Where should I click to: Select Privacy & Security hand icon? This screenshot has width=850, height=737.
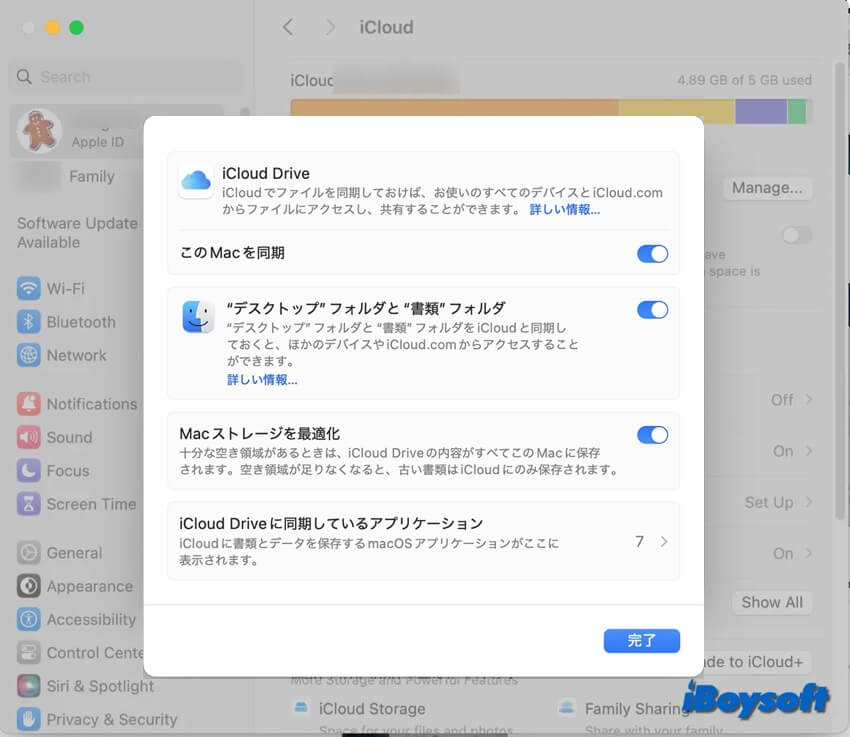tap(28, 720)
